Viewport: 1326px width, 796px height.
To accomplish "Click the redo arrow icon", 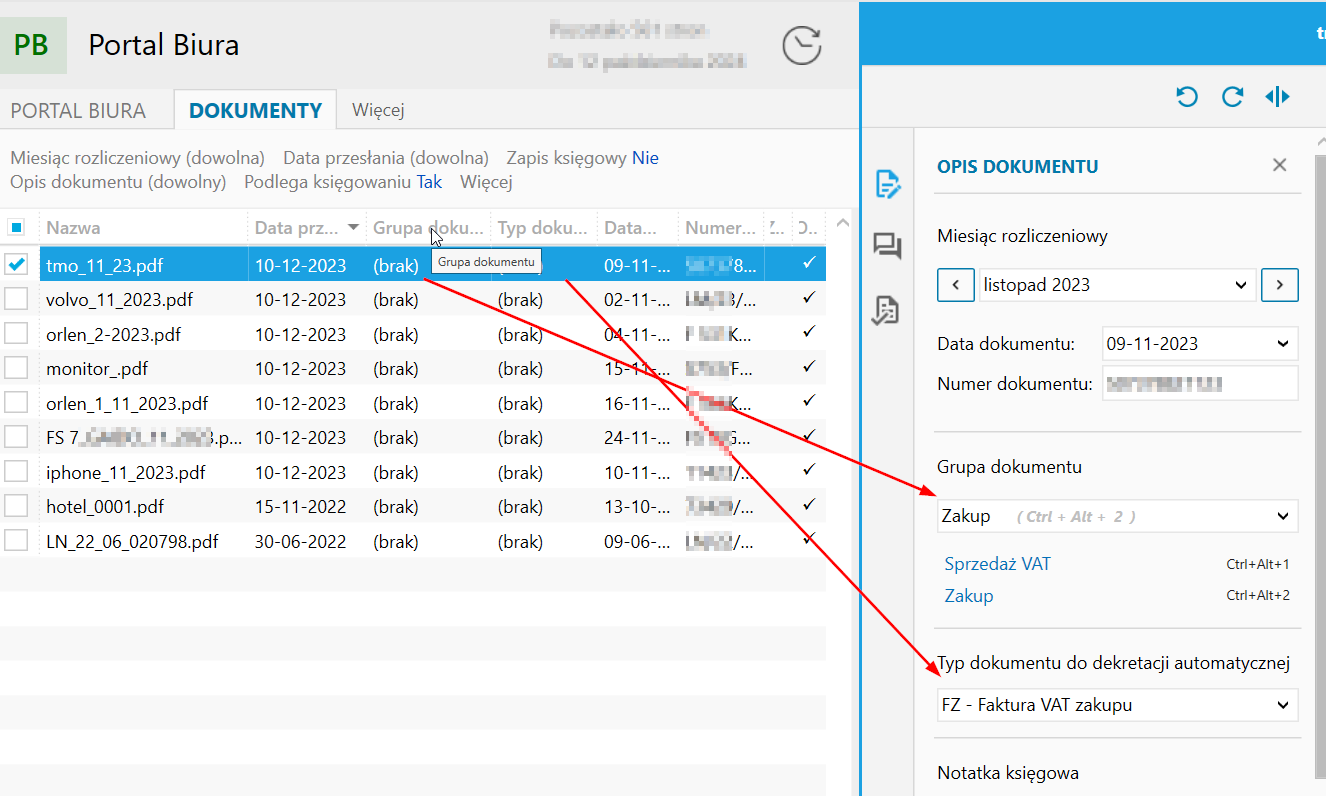I will point(1232,96).
